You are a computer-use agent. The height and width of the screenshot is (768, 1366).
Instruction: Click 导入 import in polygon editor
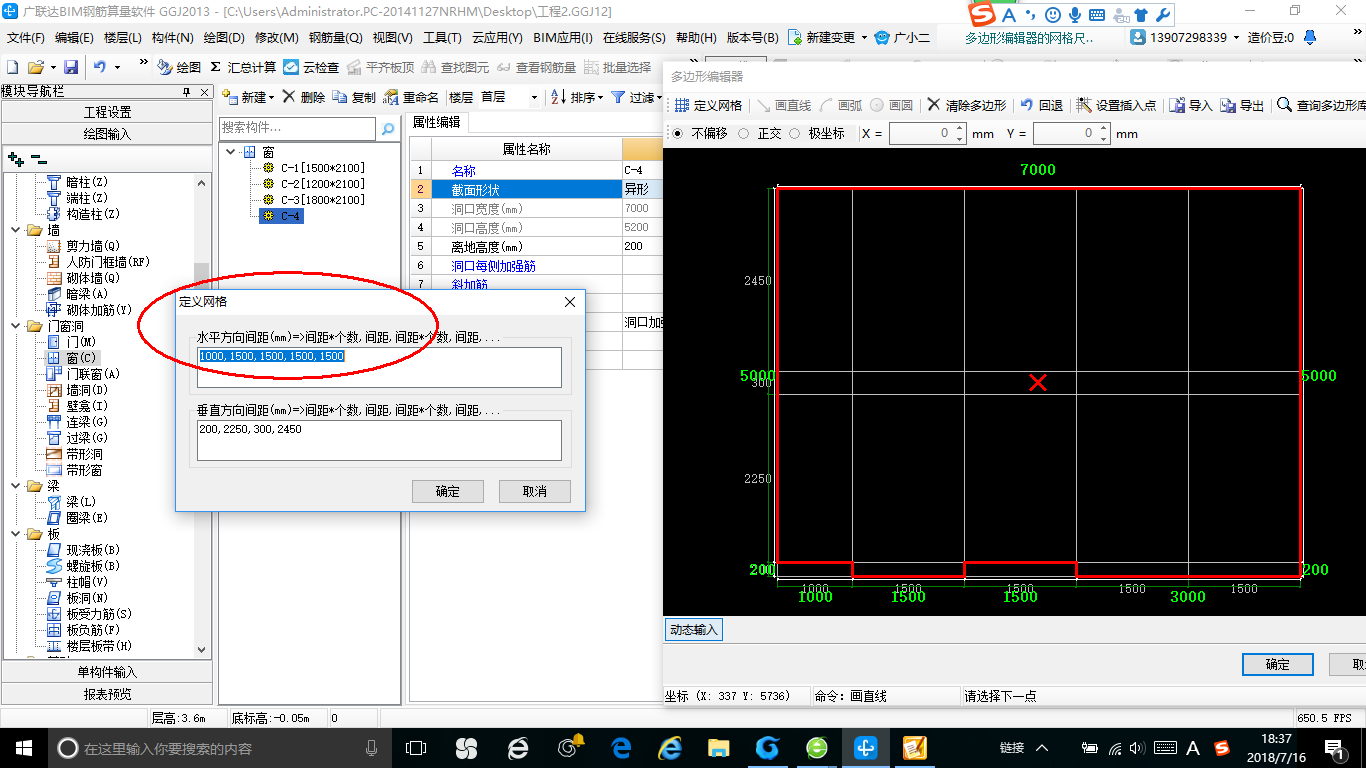pyautogui.click(x=1191, y=105)
